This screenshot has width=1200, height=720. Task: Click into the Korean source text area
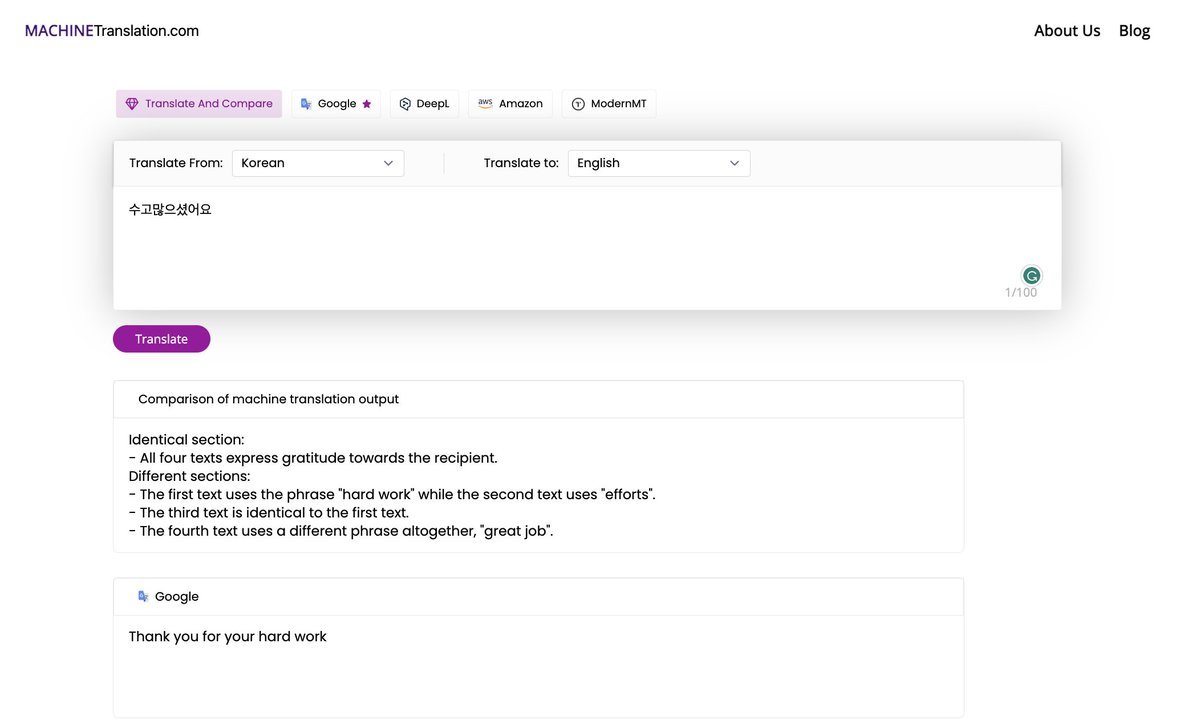click(x=587, y=247)
